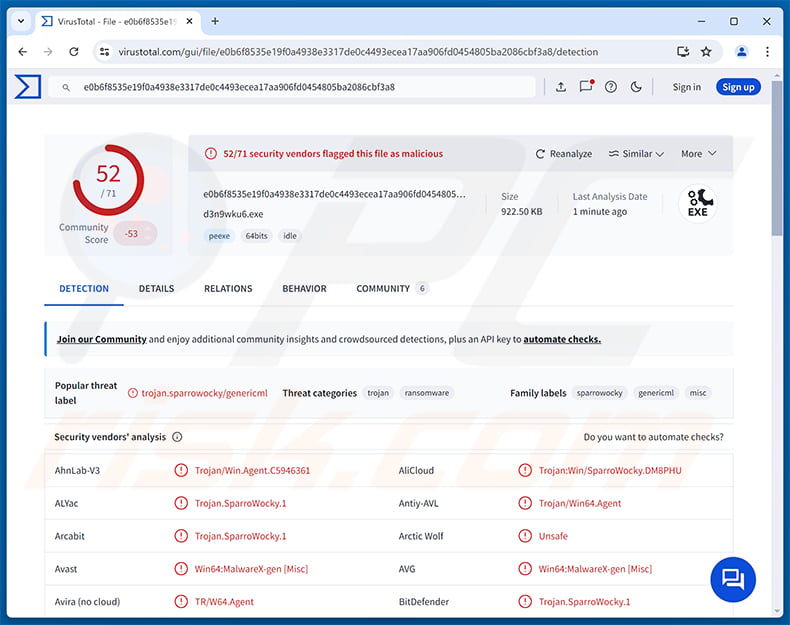Open the help question mark icon

(x=611, y=87)
